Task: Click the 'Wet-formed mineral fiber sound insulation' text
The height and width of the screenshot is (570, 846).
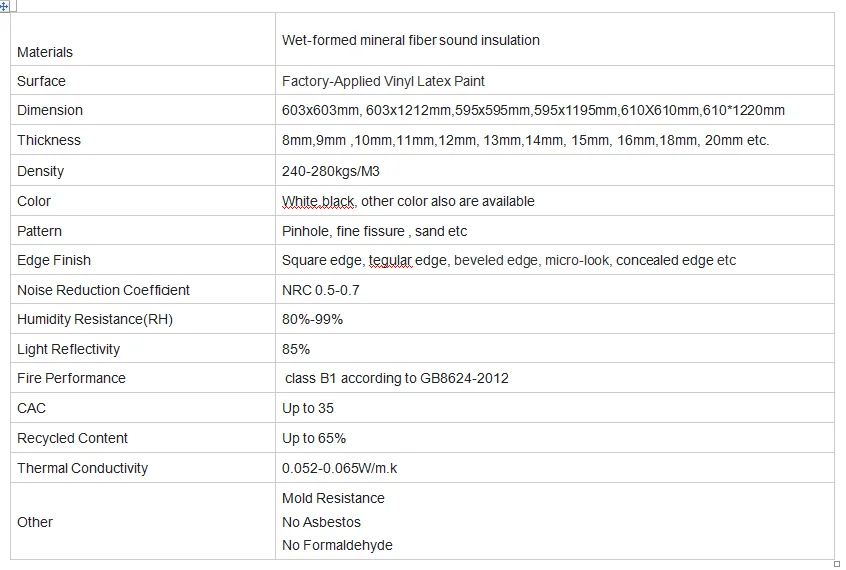Action: click(x=410, y=41)
